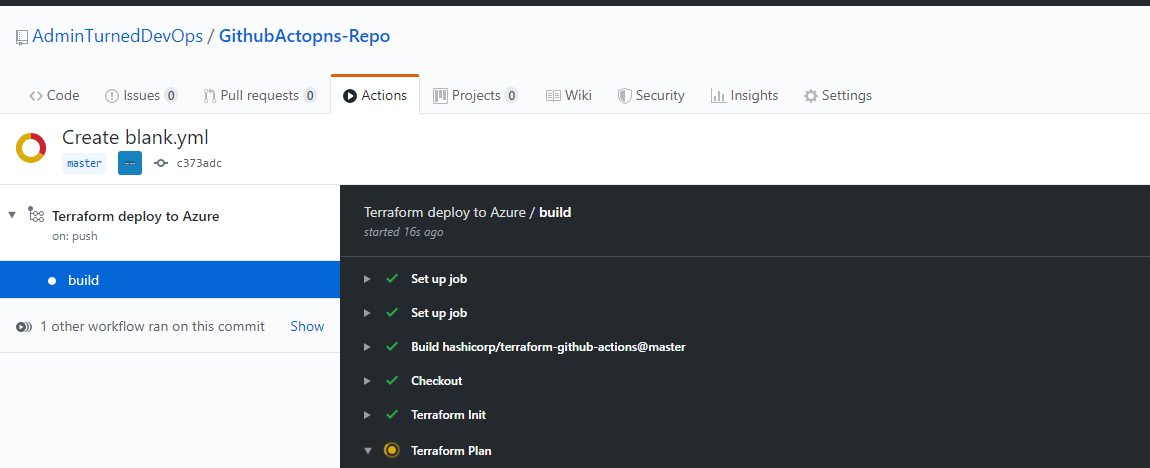Click the build job status dot

(52, 280)
